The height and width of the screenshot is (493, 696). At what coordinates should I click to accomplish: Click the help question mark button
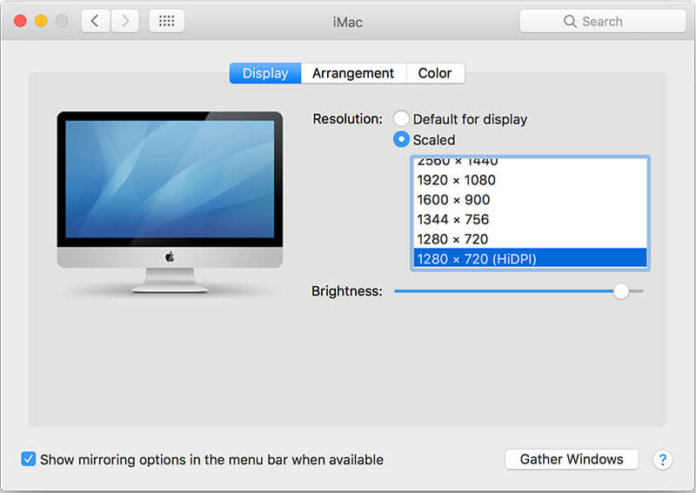(x=662, y=460)
